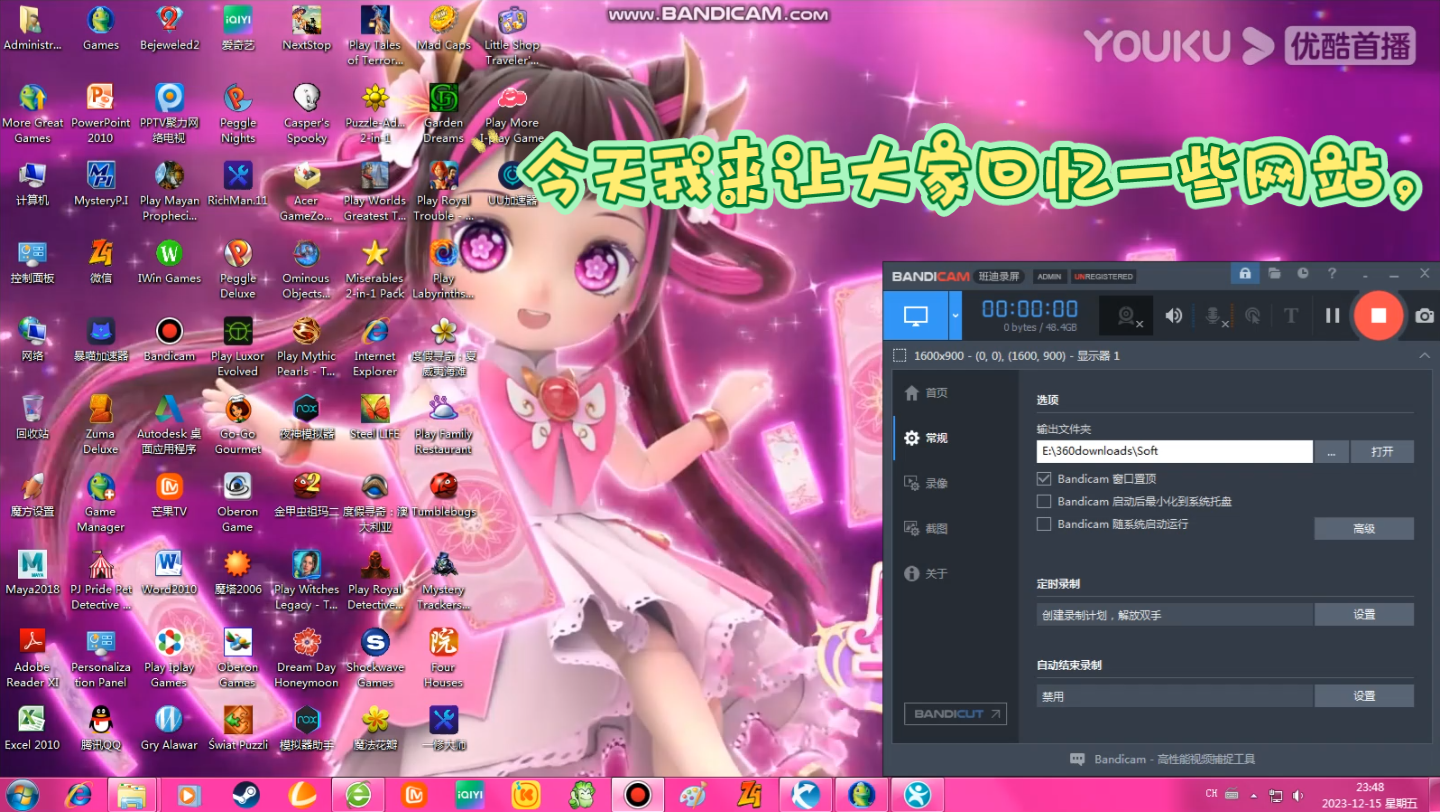
Task: Open UU加速器 desktop icon
Action: click(512, 183)
